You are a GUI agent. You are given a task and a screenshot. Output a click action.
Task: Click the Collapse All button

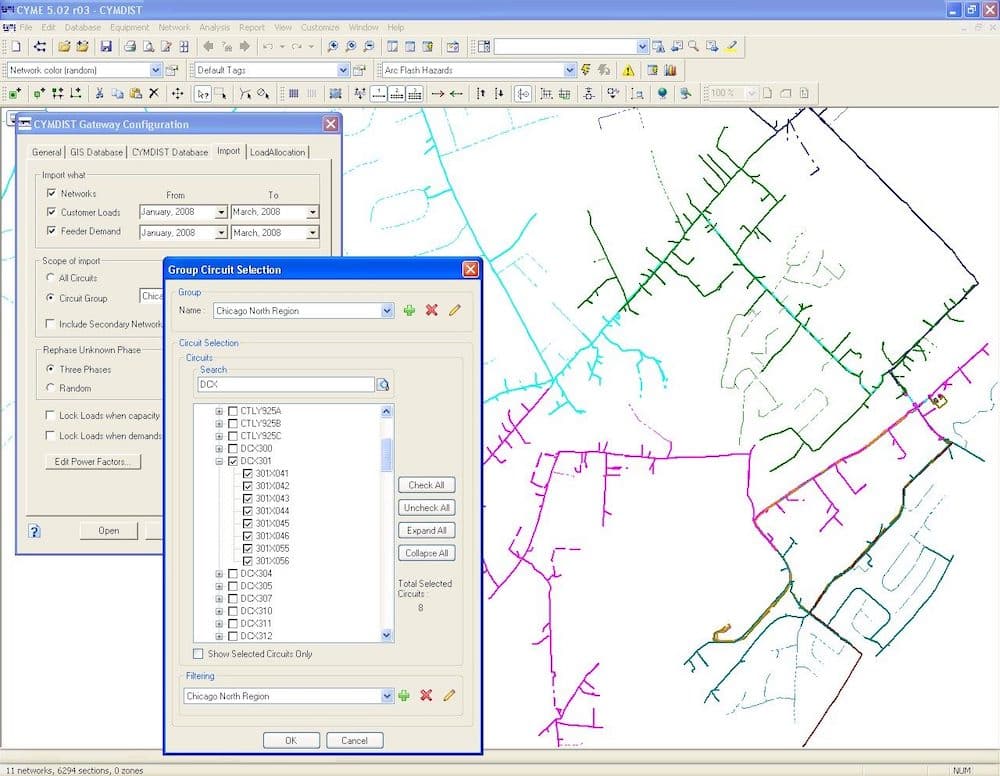pyautogui.click(x=427, y=553)
